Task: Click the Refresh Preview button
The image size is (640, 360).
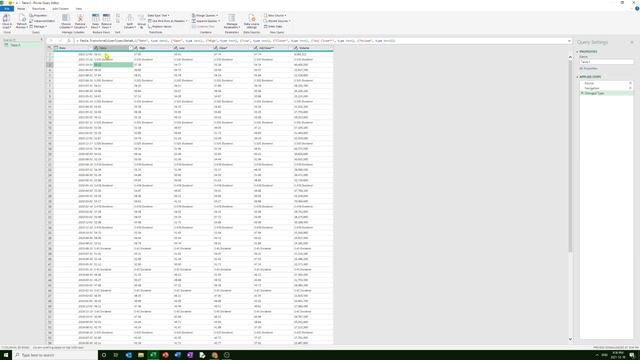Action: 22,21
